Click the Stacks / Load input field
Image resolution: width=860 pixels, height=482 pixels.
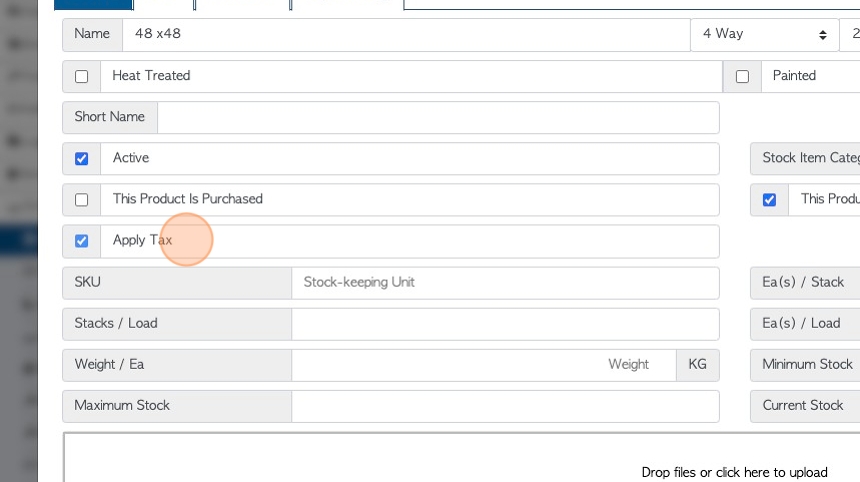point(505,324)
